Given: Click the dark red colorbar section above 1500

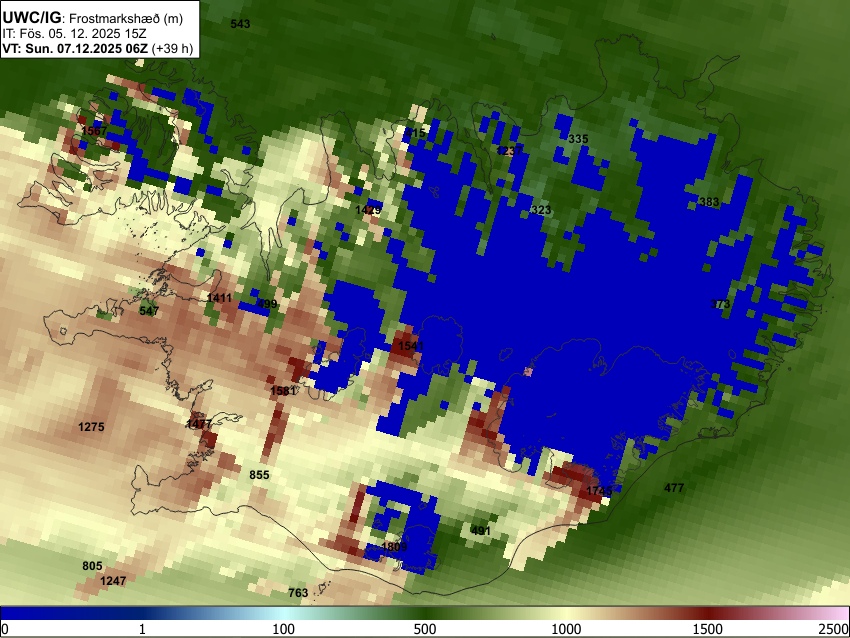Looking at the screenshot, I should pos(708,614).
